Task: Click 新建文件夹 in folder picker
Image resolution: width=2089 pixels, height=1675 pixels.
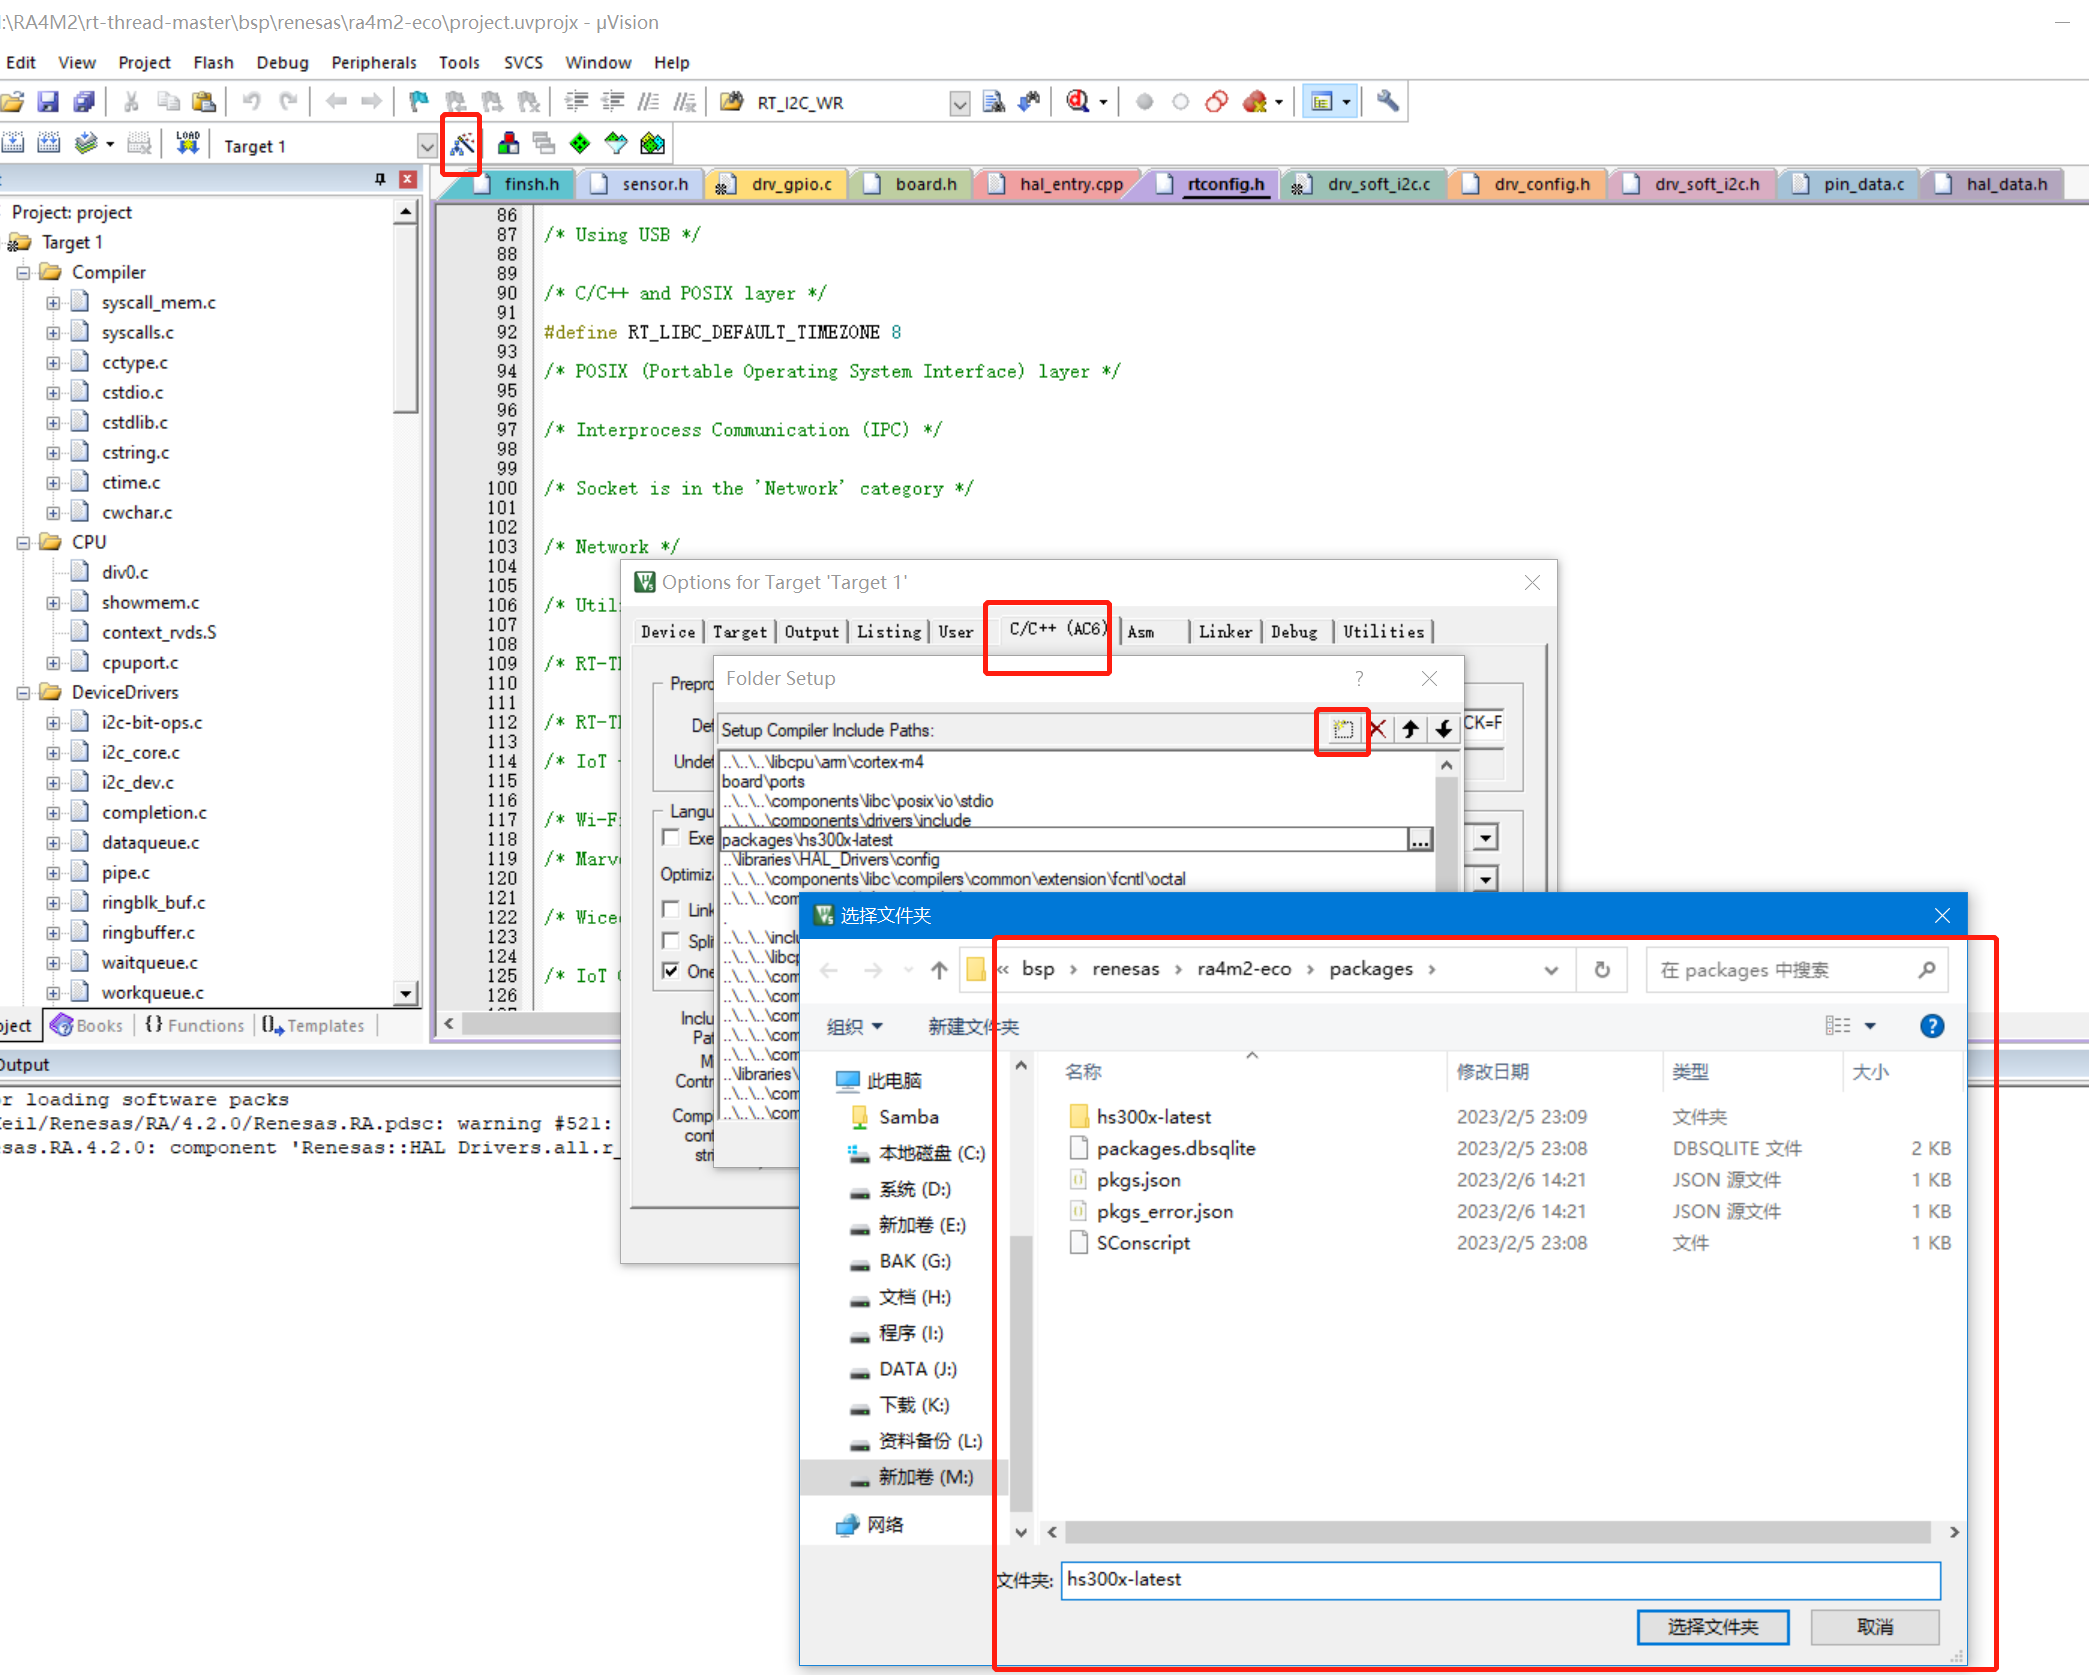Action: [x=973, y=1027]
